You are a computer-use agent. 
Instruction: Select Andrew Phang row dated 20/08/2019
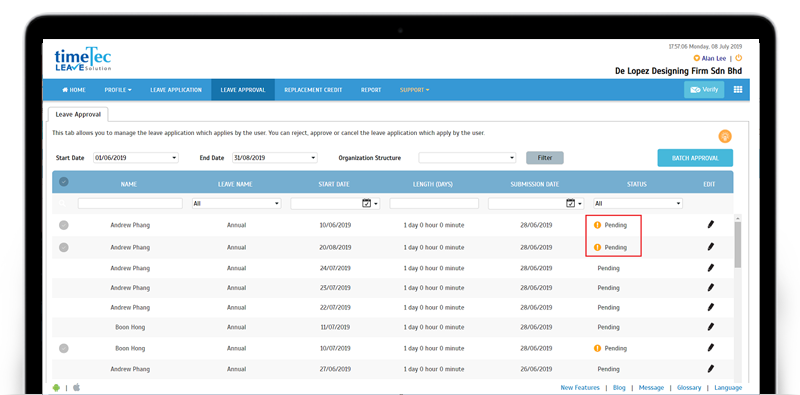(x=64, y=248)
